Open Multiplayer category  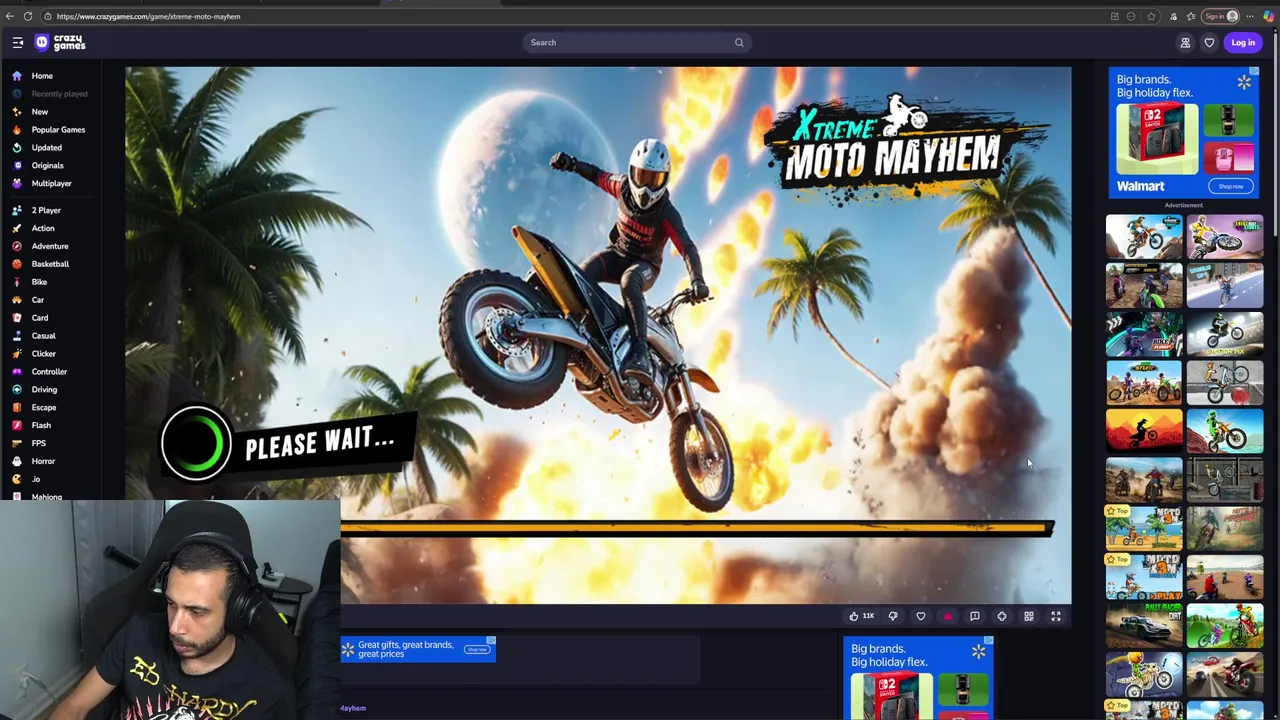point(51,184)
